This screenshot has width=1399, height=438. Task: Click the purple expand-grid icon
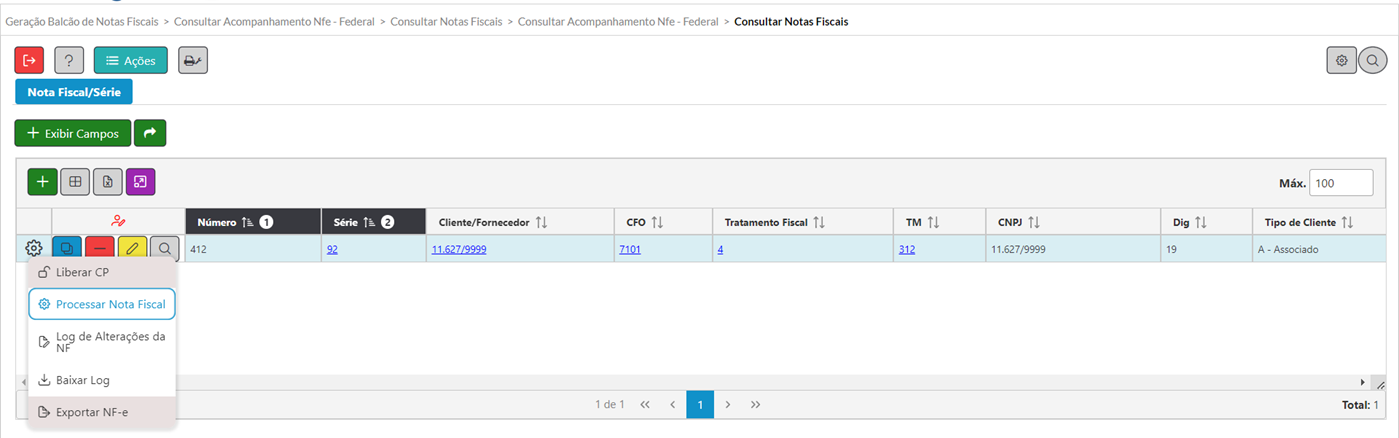(141, 182)
